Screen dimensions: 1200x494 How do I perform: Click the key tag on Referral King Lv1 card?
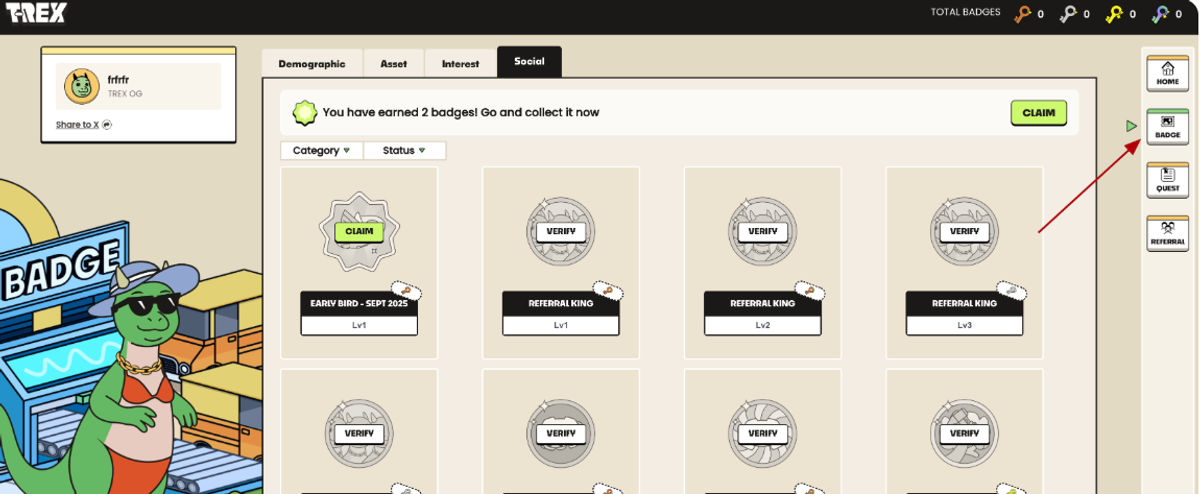[610, 291]
